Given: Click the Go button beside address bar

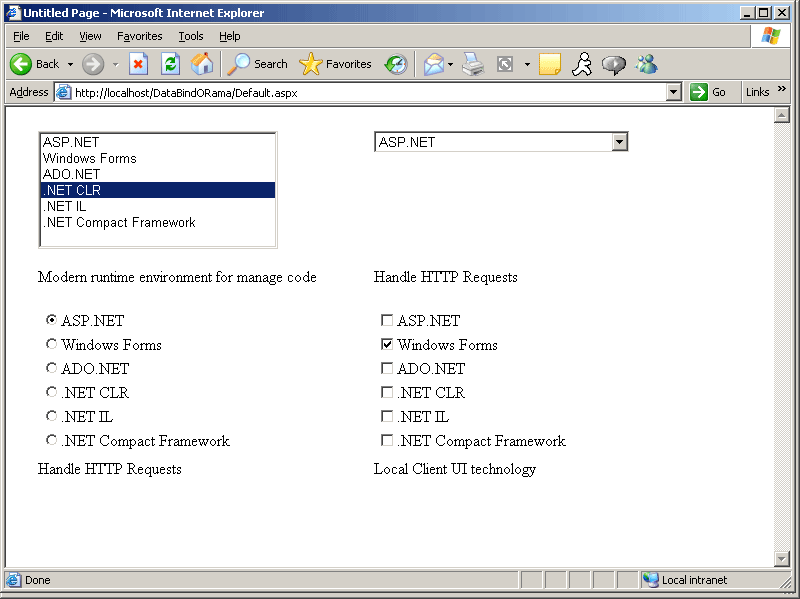Looking at the screenshot, I should [x=712, y=92].
